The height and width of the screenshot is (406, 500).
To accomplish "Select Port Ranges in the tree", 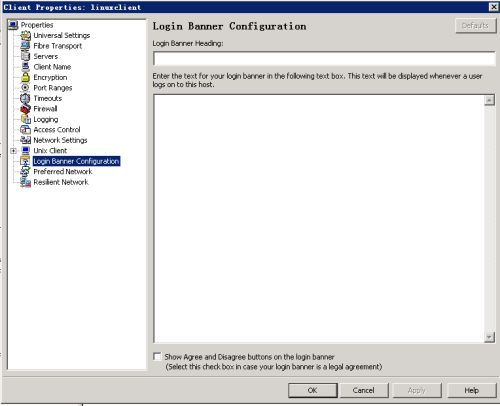I will (x=53, y=88).
